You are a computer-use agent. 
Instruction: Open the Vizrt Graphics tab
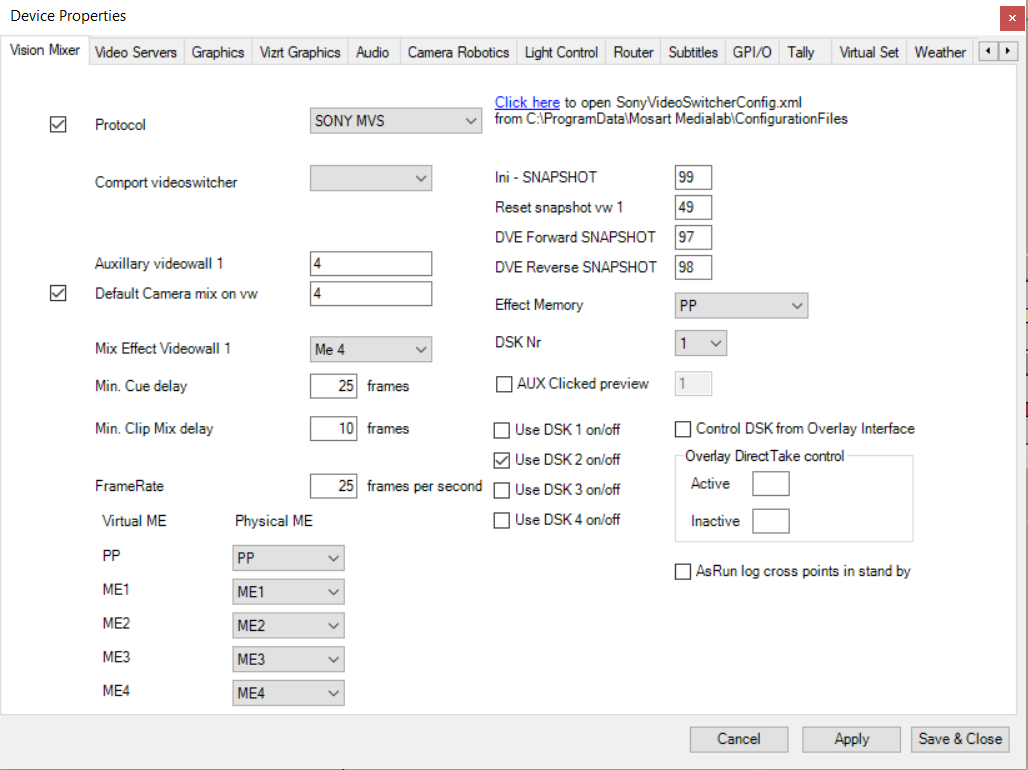[x=300, y=52]
